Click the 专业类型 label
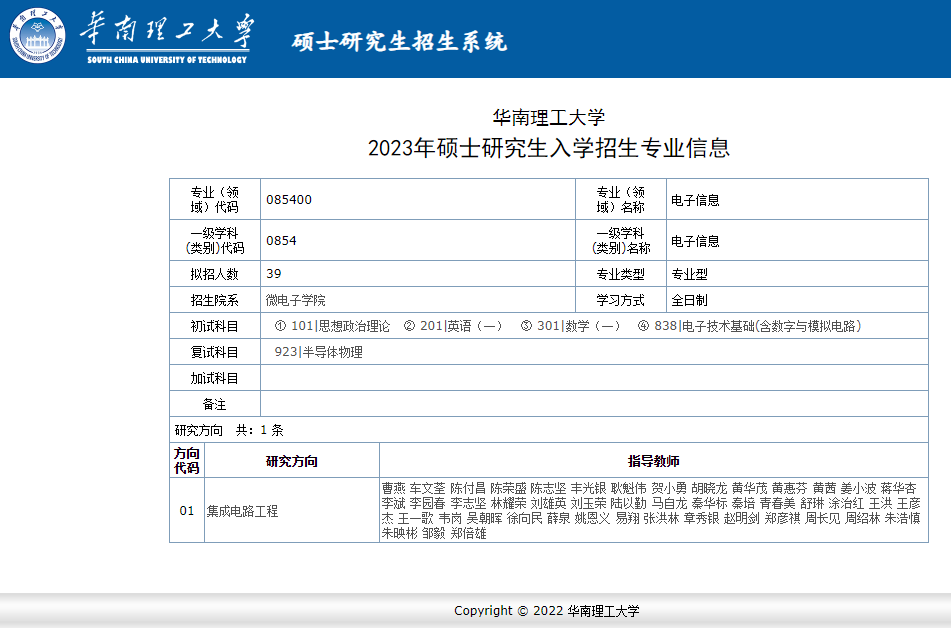The image size is (951, 633). tap(620, 274)
